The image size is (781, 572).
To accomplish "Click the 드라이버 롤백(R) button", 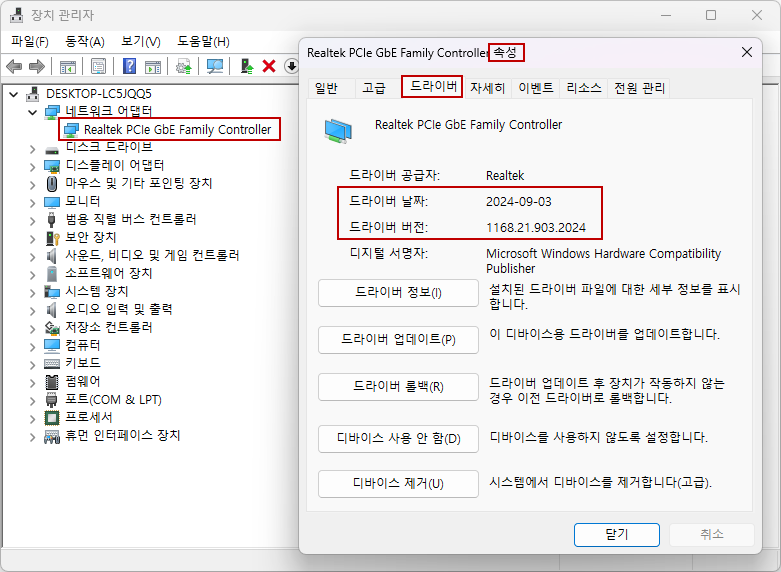I will click(398, 387).
